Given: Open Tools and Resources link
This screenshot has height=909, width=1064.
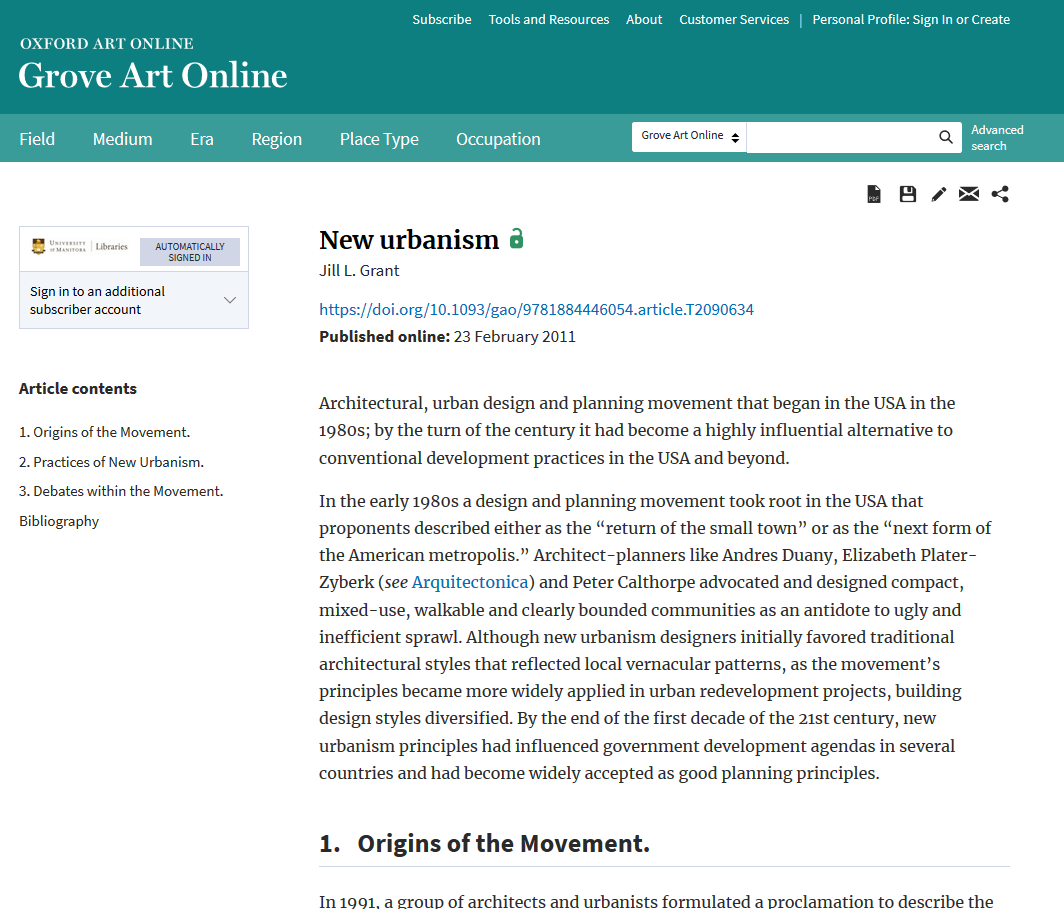Looking at the screenshot, I should point(548,20).
